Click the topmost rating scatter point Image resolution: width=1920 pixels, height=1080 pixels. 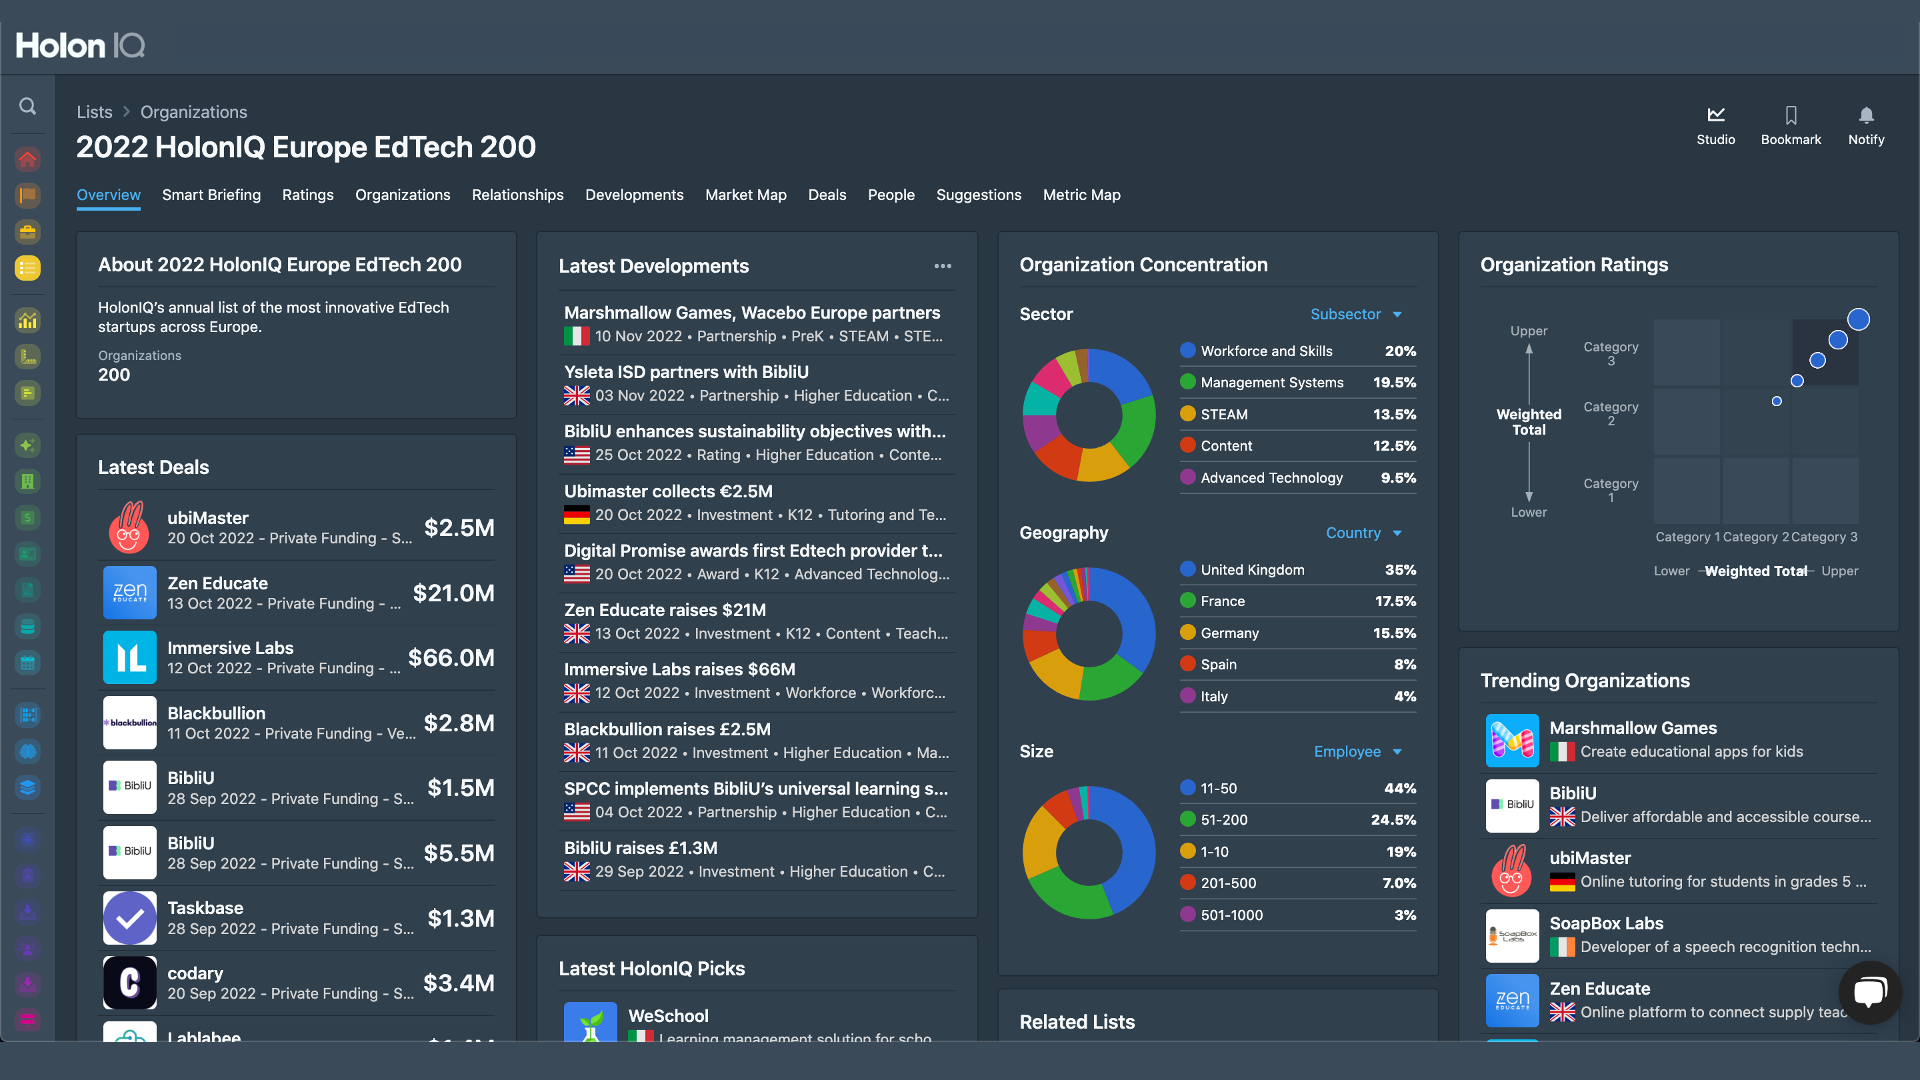(x=1858, y=319)
